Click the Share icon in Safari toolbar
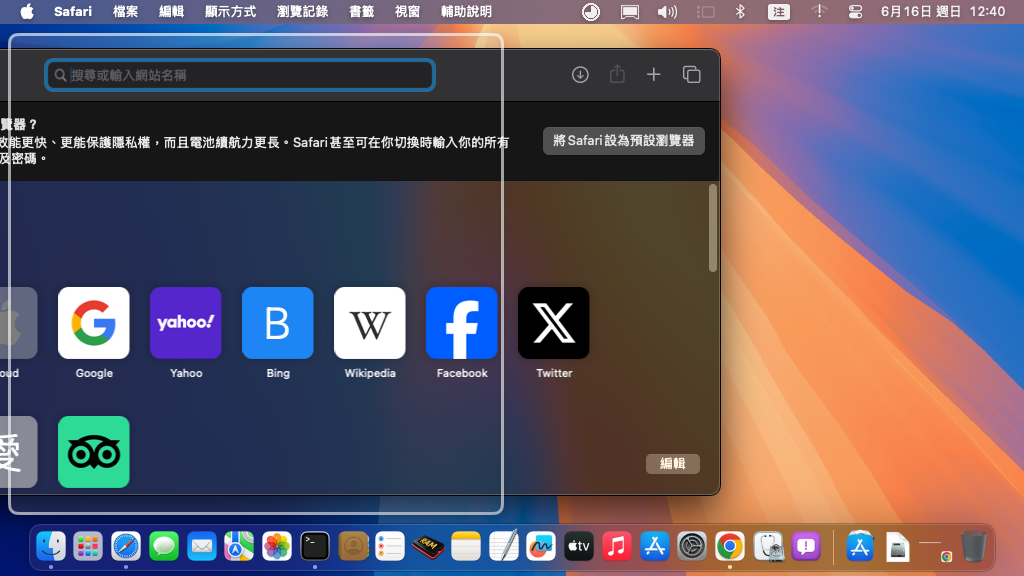This screenshot has height=576, width=1024. click(x=617, y=74)
